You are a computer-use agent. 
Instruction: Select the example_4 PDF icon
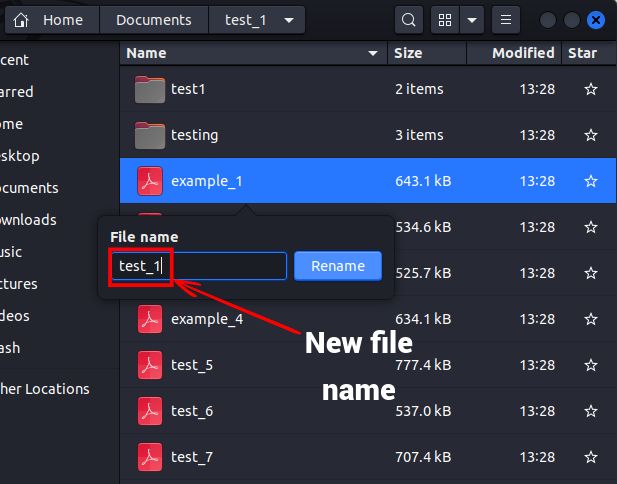149,319
